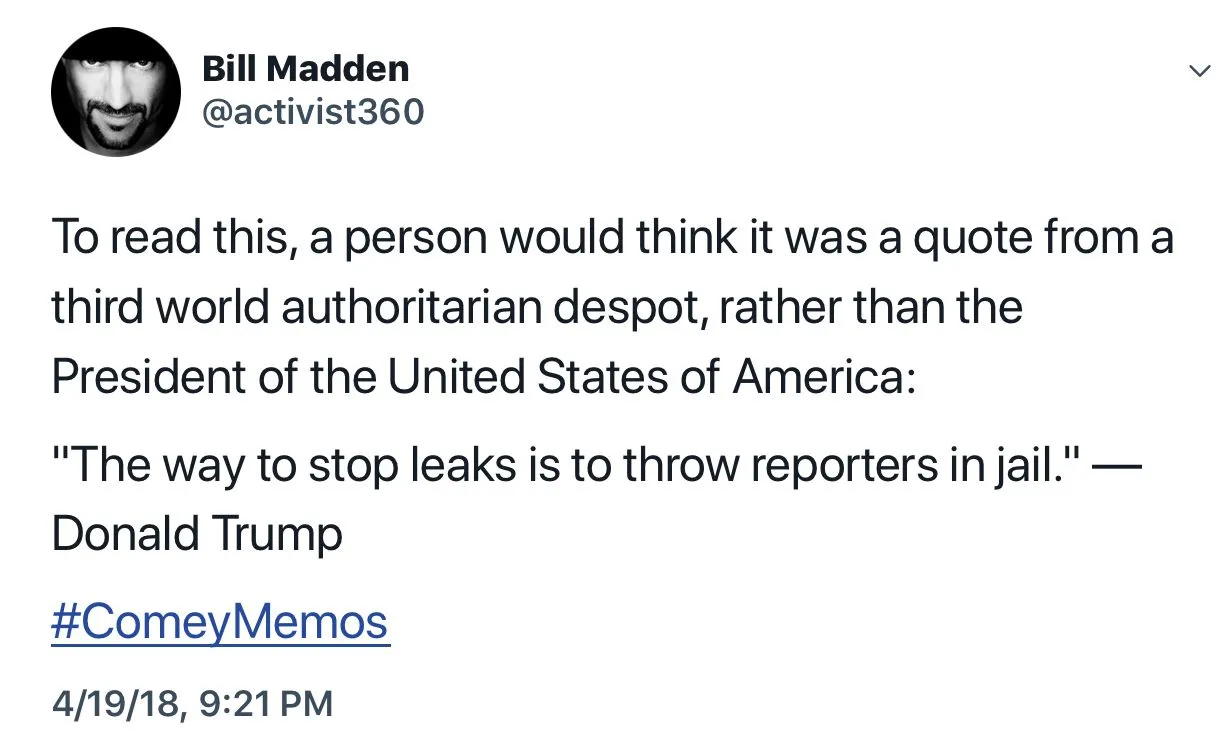
Task: Expand the tweet options chevron
Action: (x=1196, y=72)
